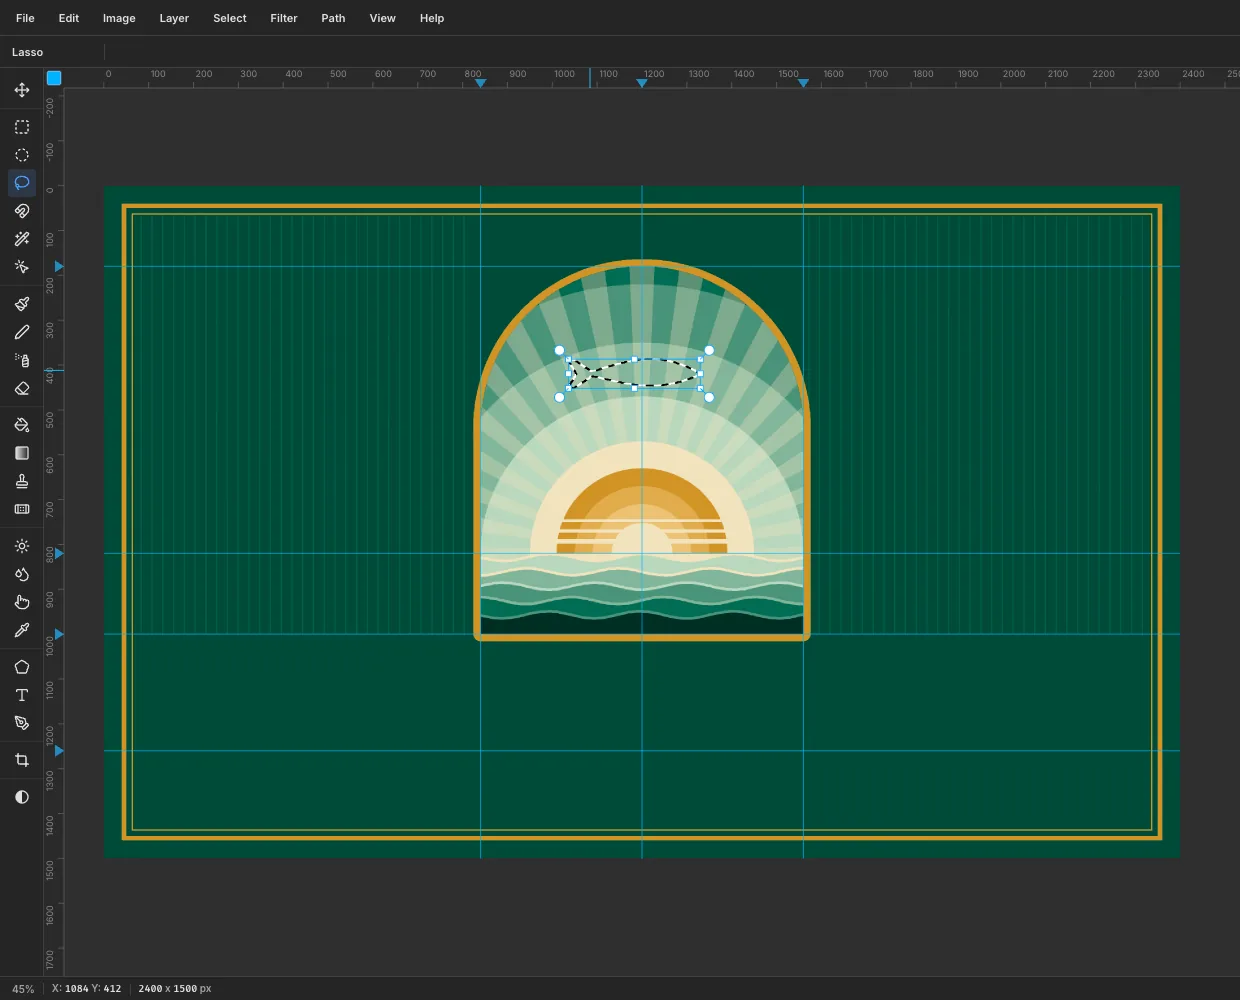Choose the Spray can airbrush tool
Screen dimensions: 1240x1000
[x=22, y=360]
